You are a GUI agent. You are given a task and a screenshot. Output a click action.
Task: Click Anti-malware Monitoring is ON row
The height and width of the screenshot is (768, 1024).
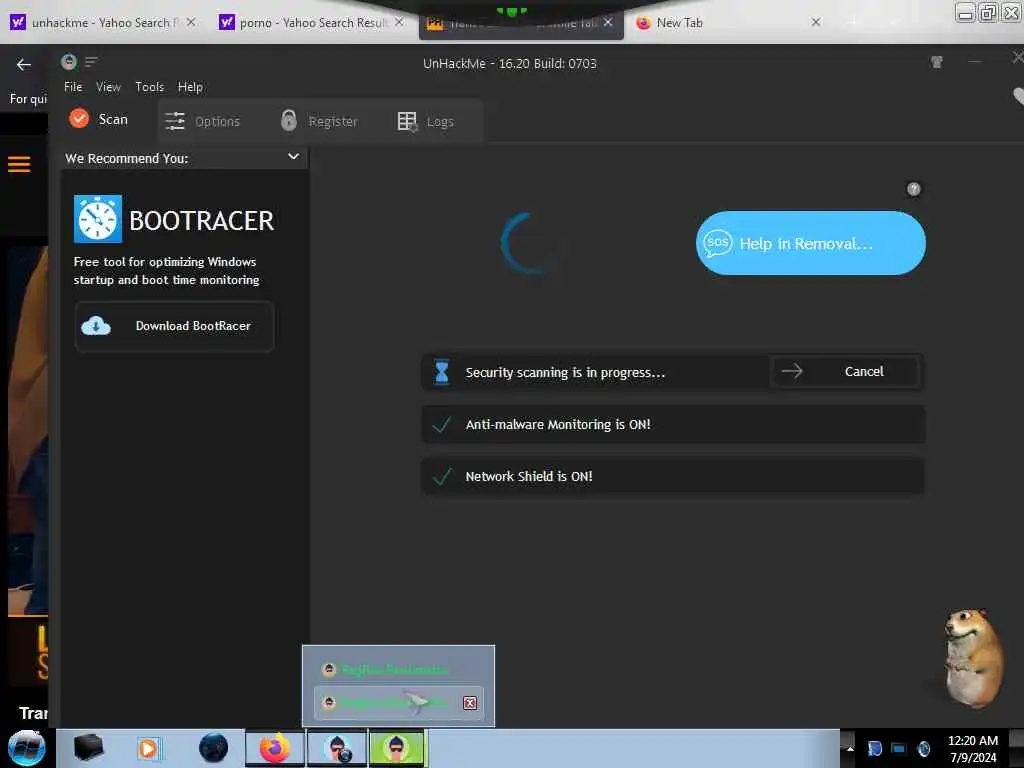673,424
